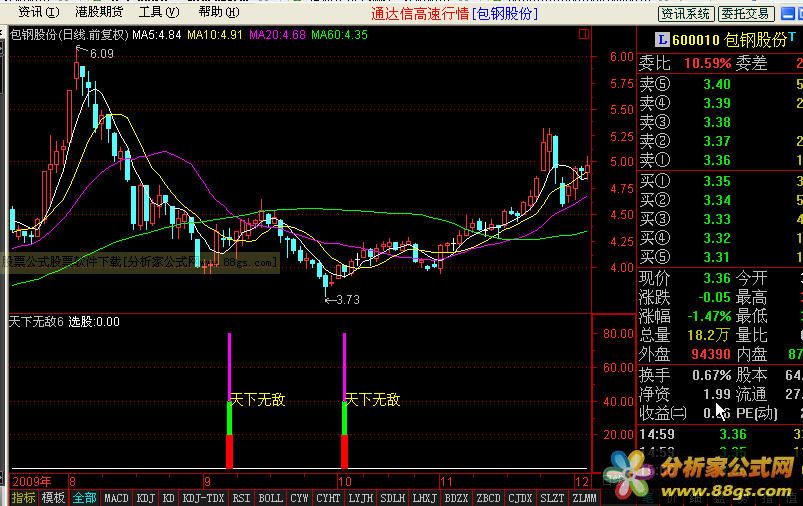Open the 资讯 (I) menu
803x506 pixels.
coord(39,12)
